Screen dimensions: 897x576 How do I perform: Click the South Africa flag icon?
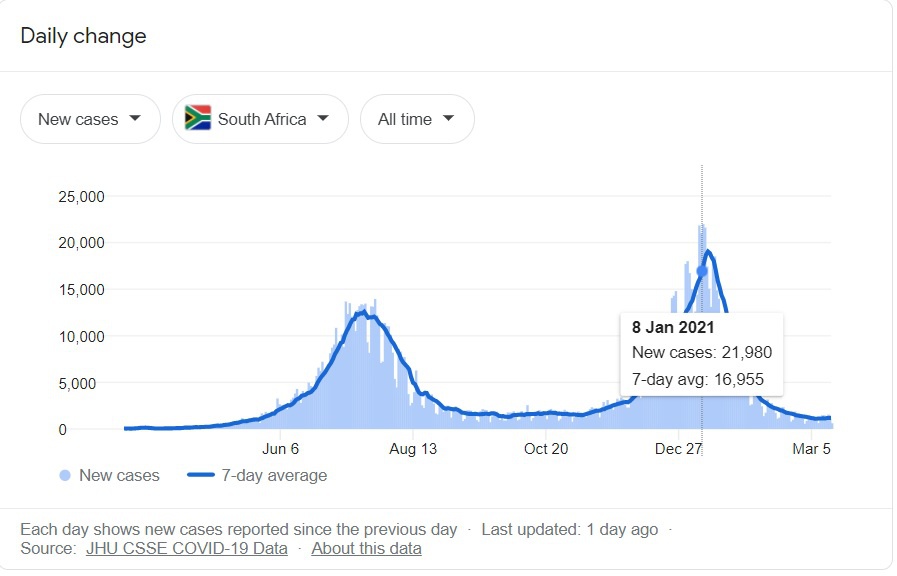(198, 118)
